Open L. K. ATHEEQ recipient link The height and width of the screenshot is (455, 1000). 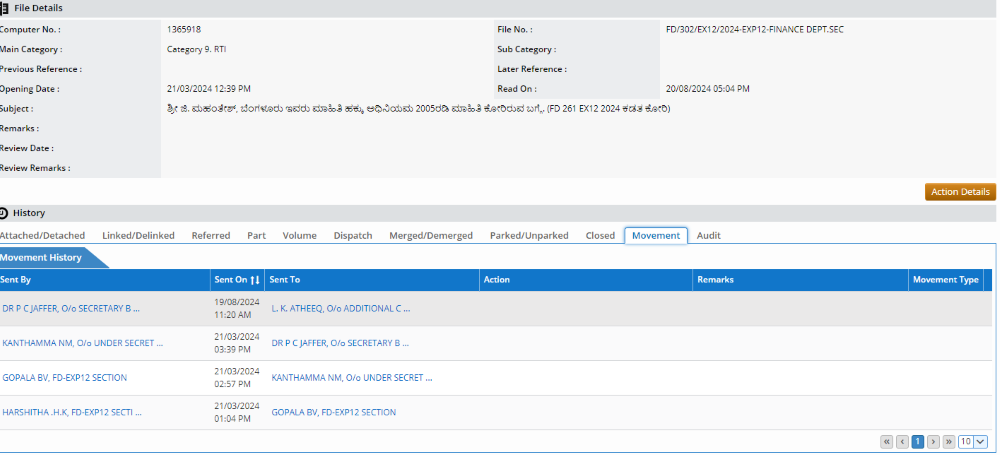(x=340, y=309)
